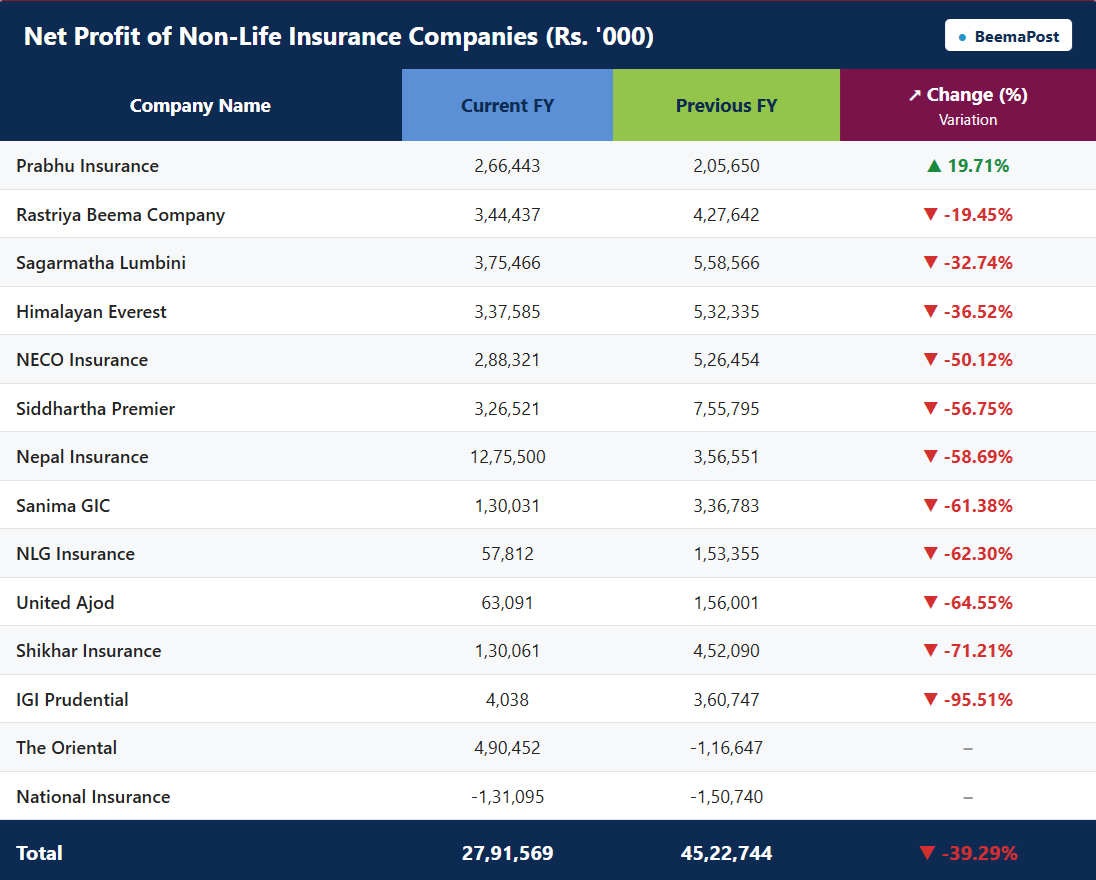The height and width of the screenshot is (880, 1096).
Task: Click the Previous FY column header
Action: tap(726, 106)
